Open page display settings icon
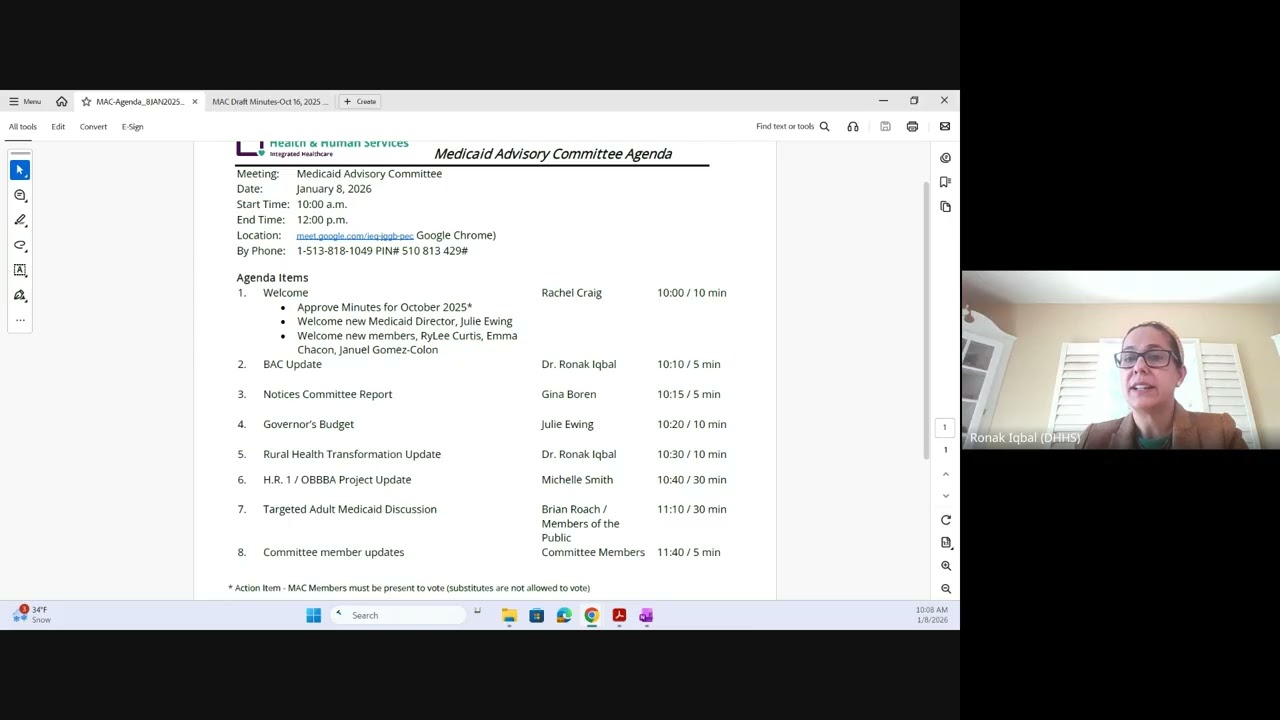1280x720 pixels. (945, 543)
